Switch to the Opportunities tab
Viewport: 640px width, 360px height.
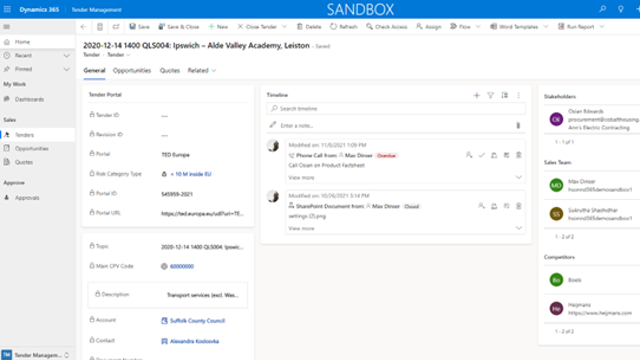click(132, 71)
